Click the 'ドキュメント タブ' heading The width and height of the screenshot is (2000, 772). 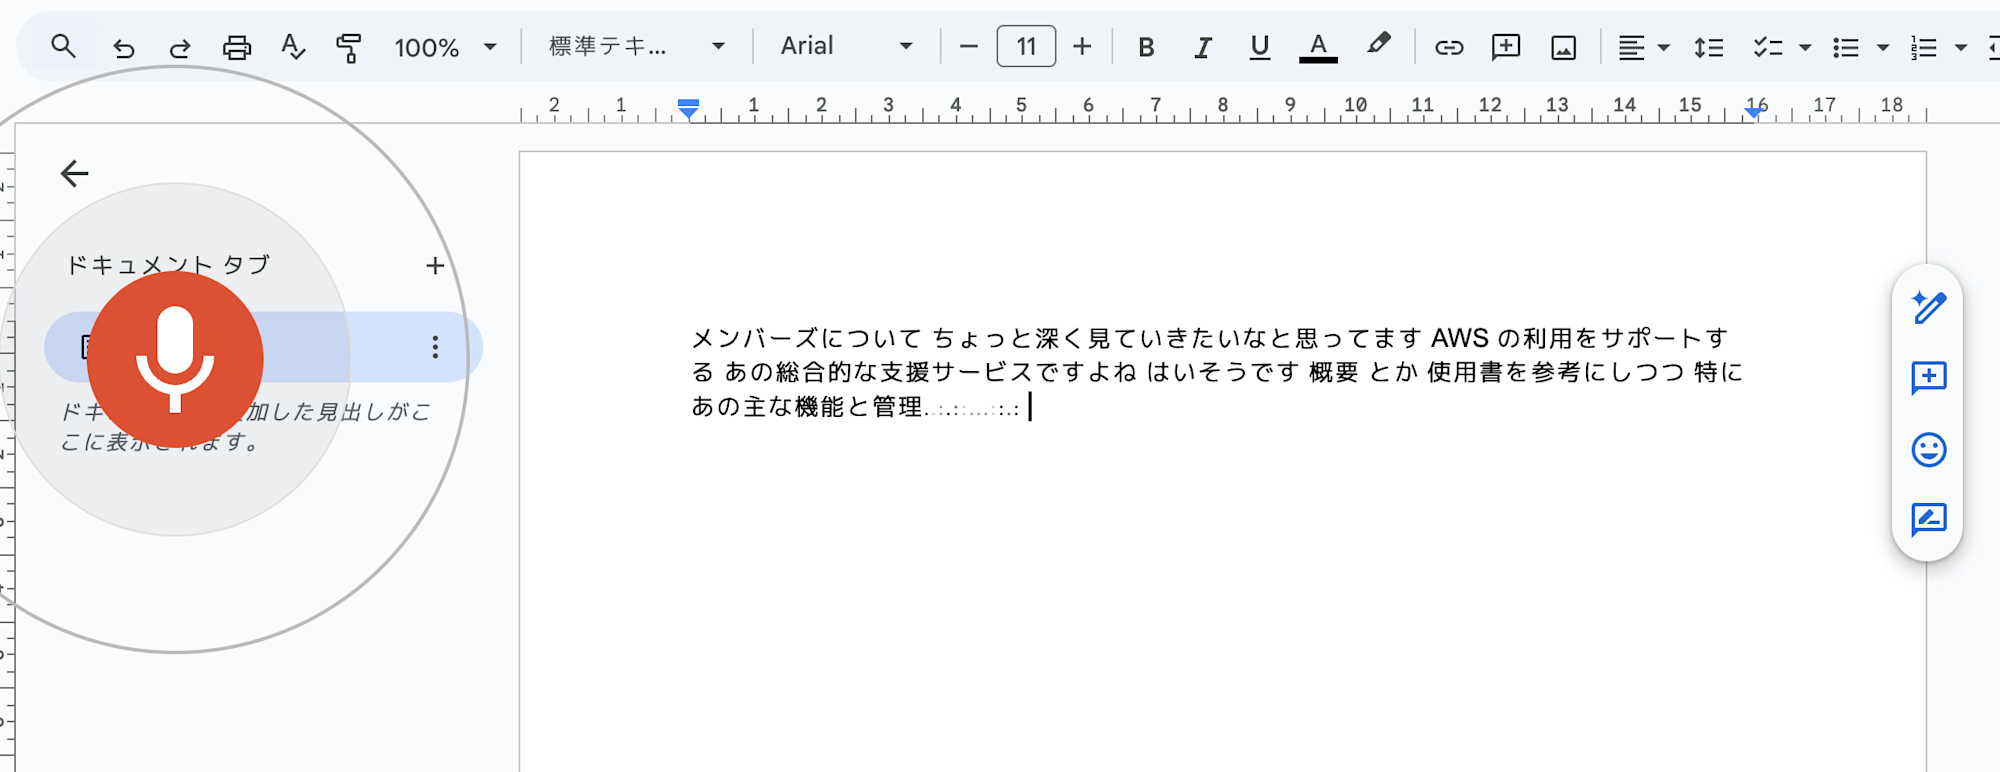(168, 265)
